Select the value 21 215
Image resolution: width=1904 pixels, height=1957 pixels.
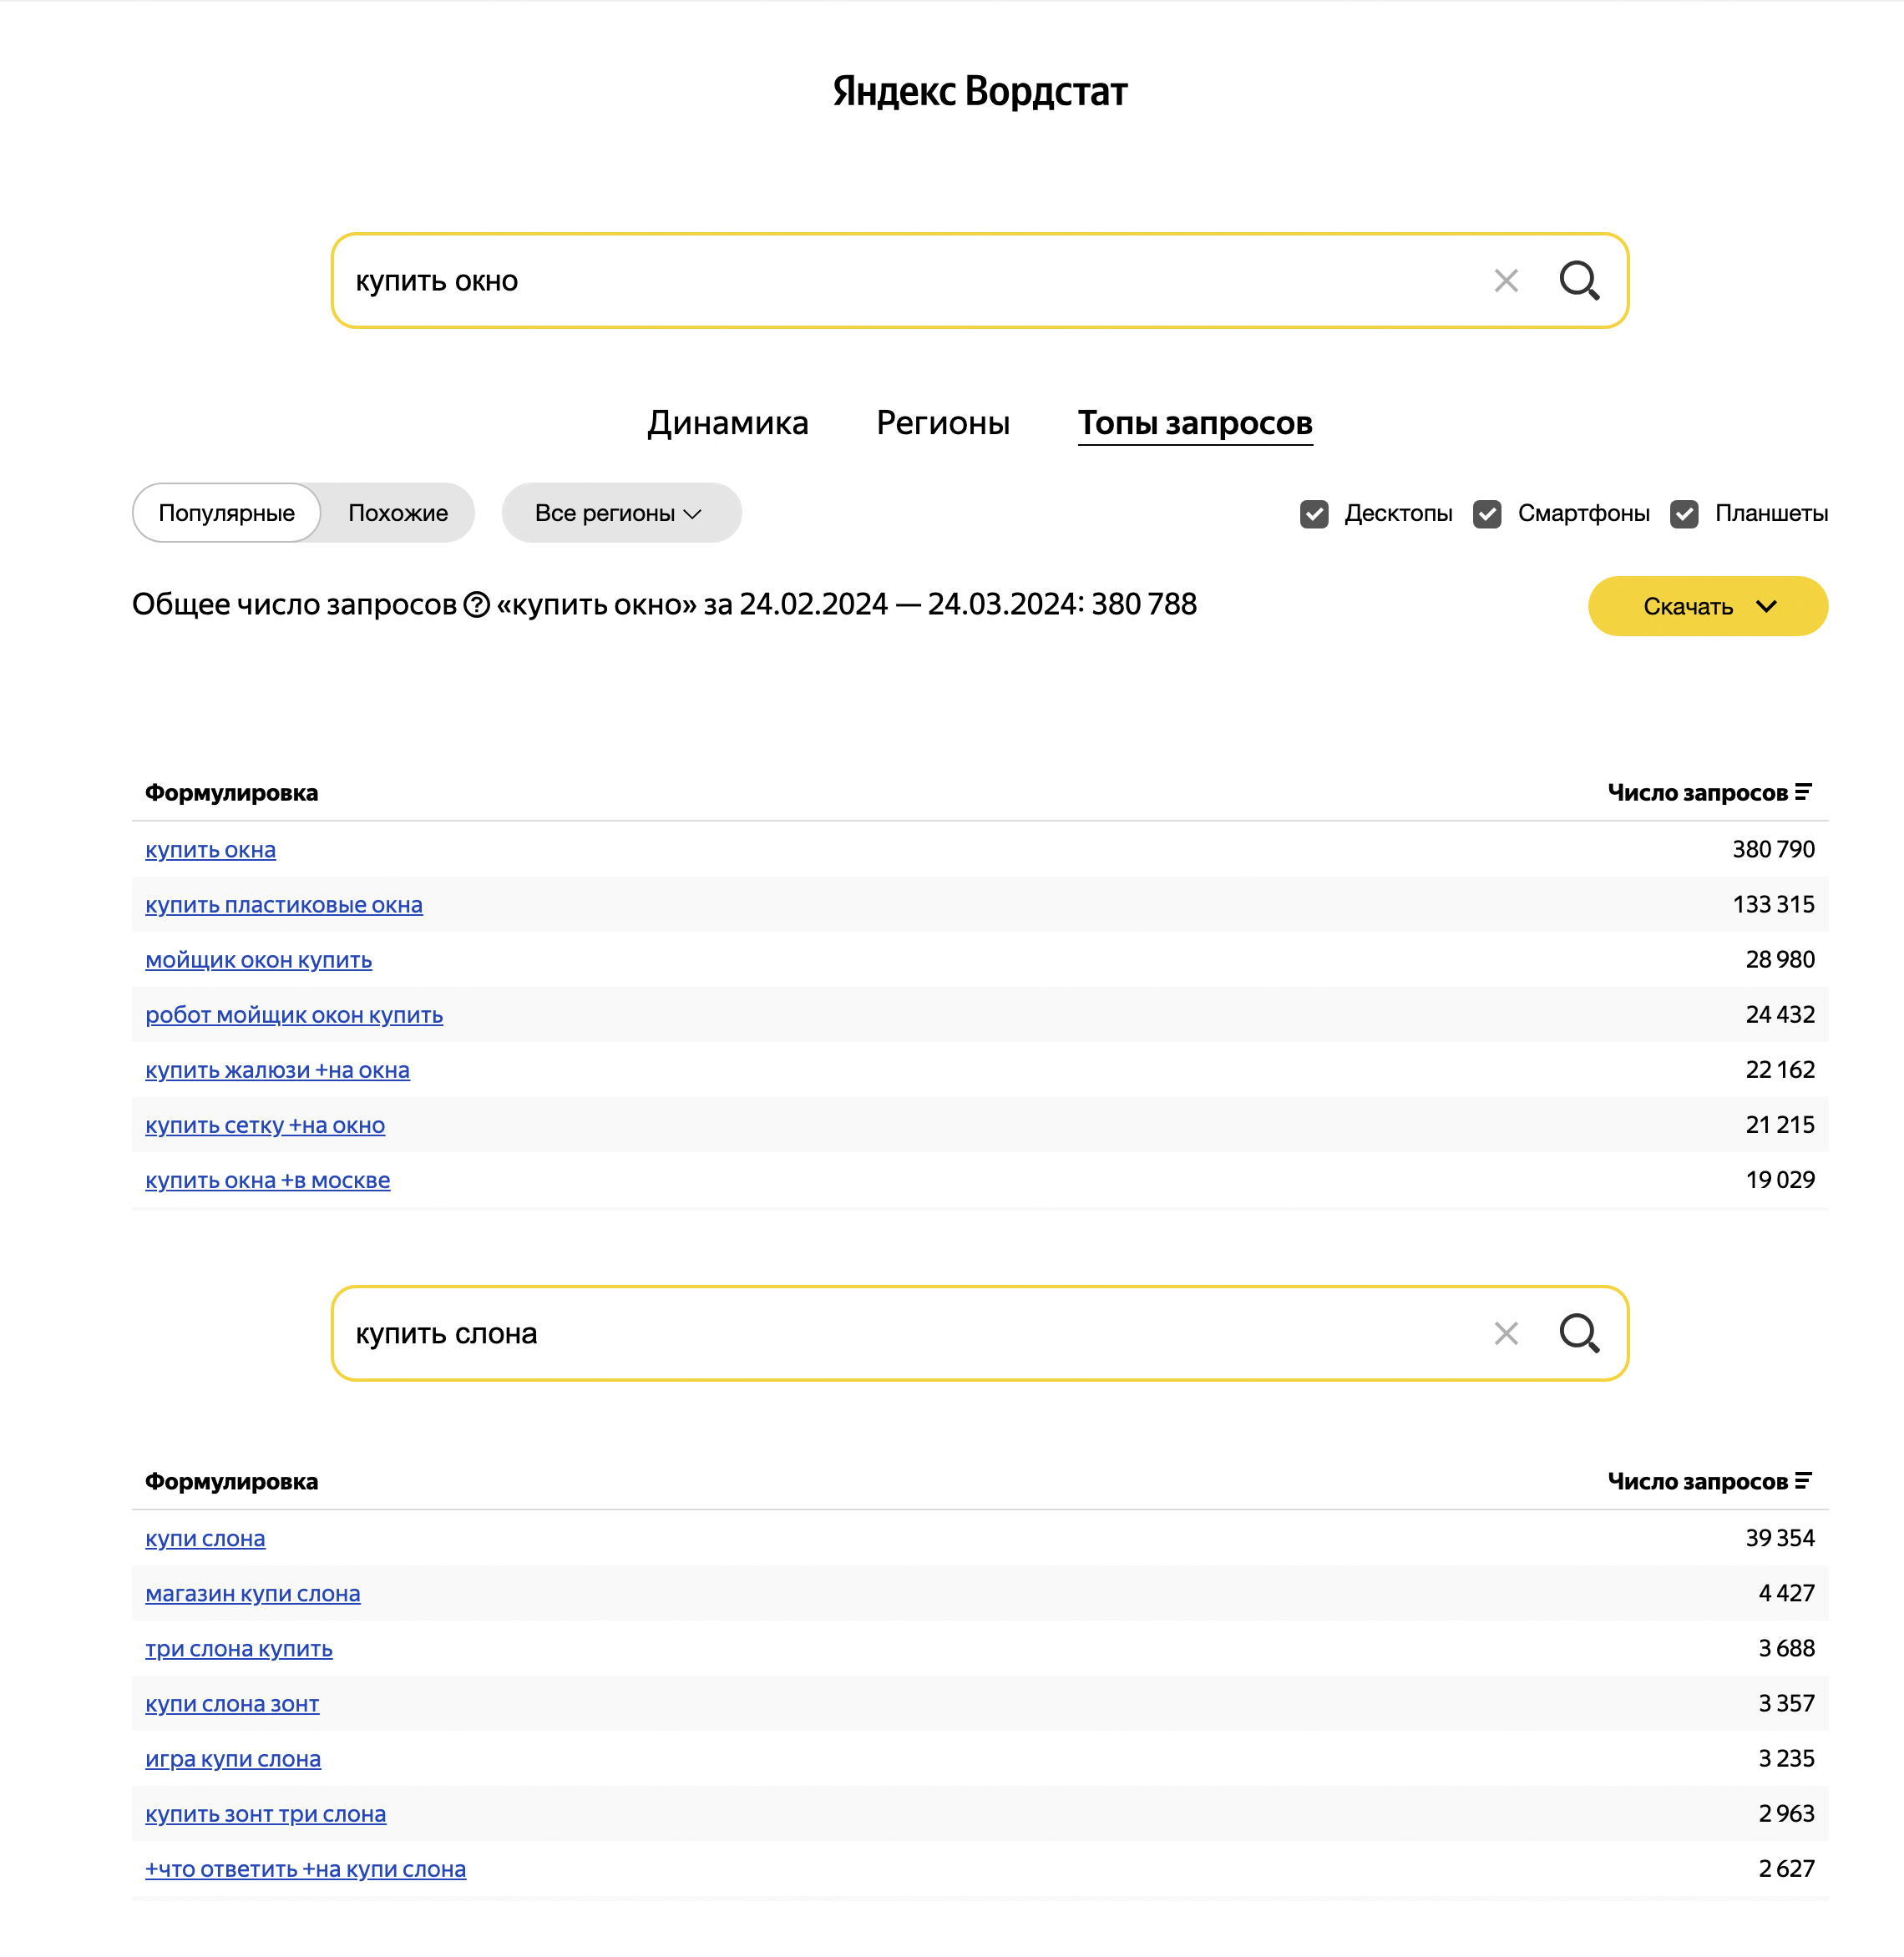pos(1780,1124)
